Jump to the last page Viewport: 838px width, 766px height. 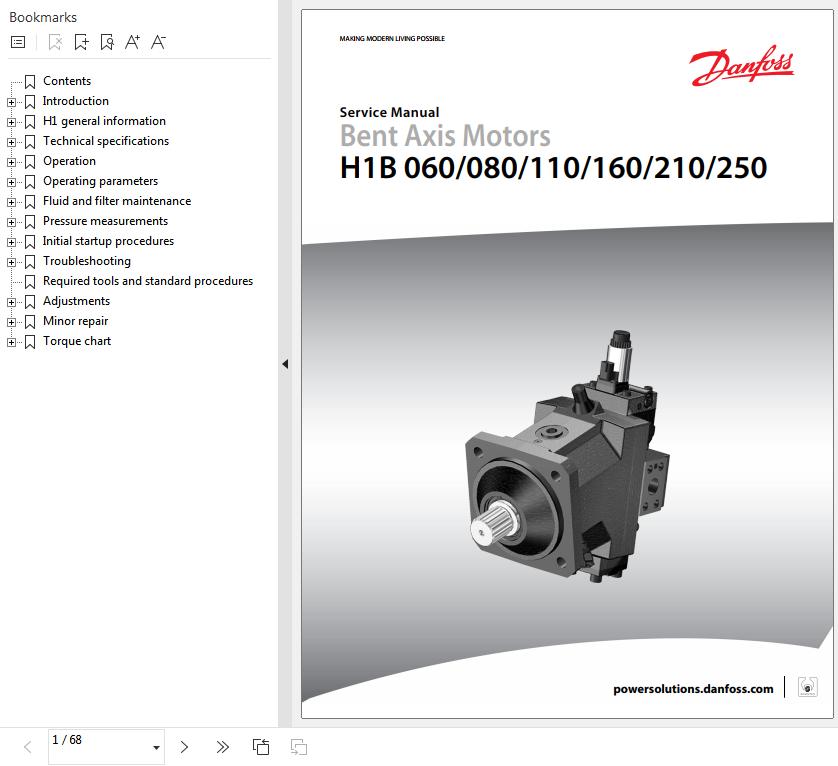tap(222, 747)
